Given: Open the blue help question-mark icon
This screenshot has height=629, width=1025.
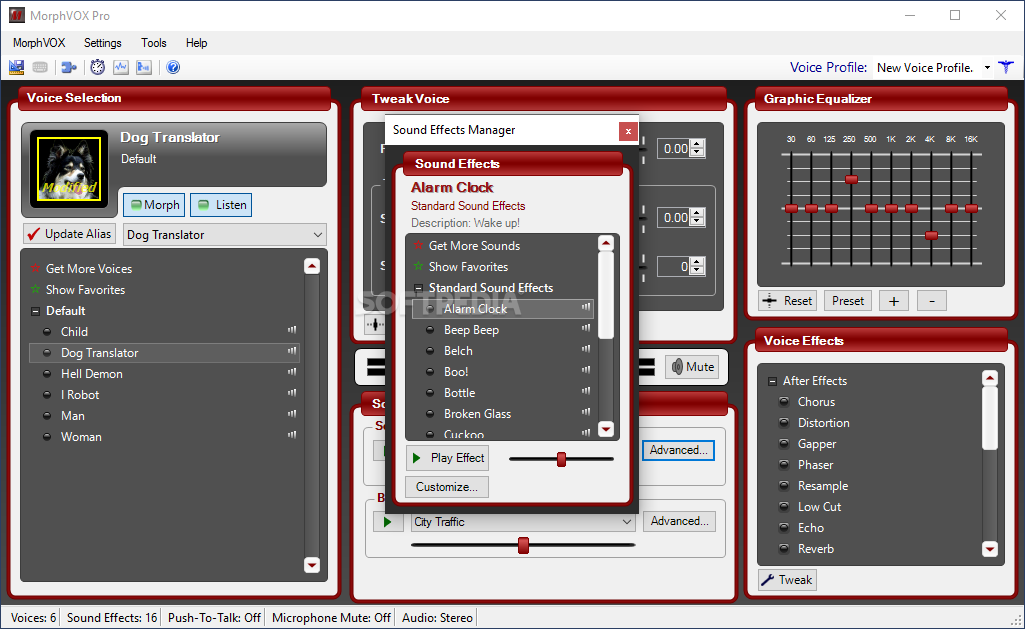Looking at the screenshot, I should click(x=173, y=67).
